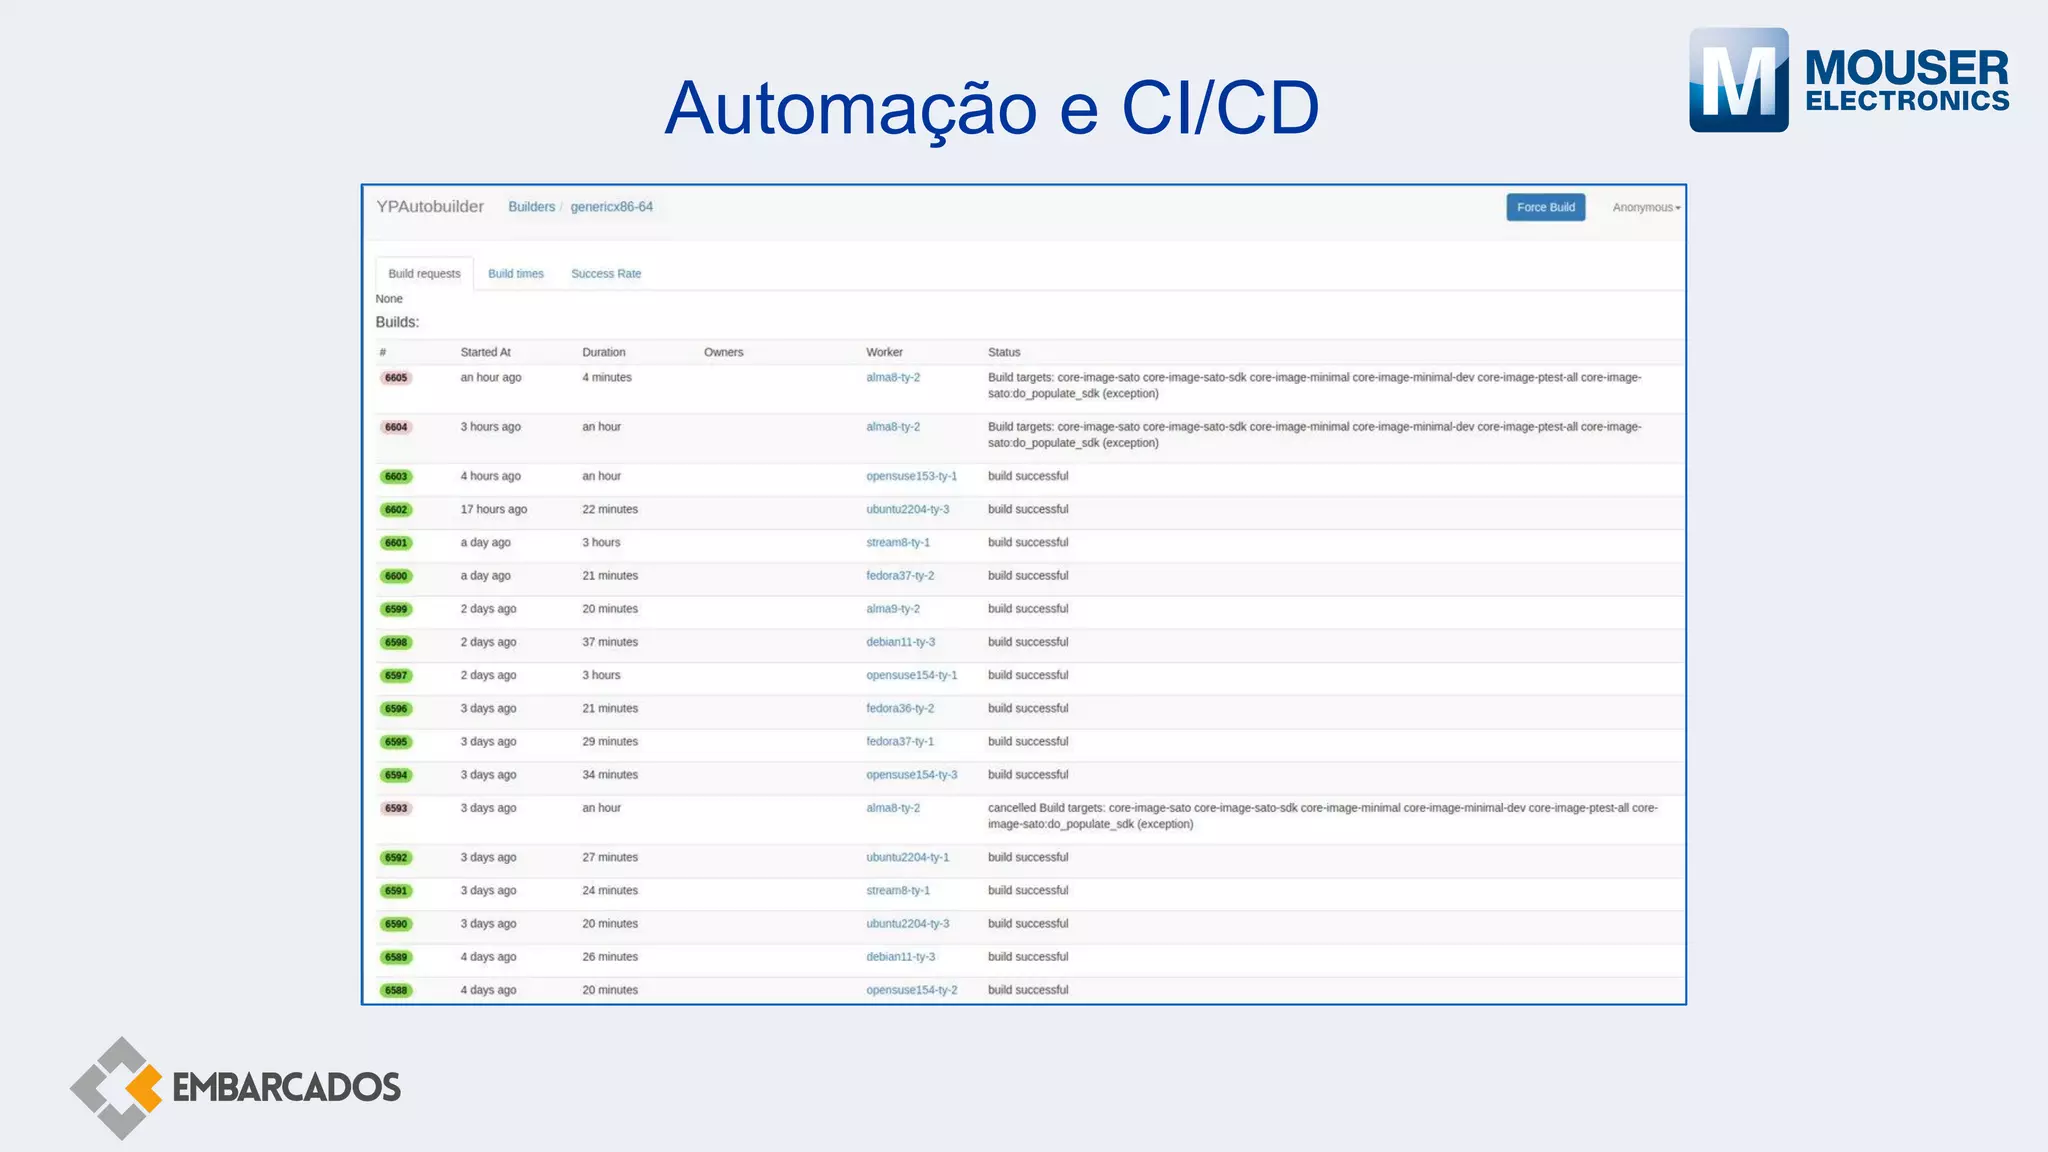Open successful build badge 6591

(396, 891)
